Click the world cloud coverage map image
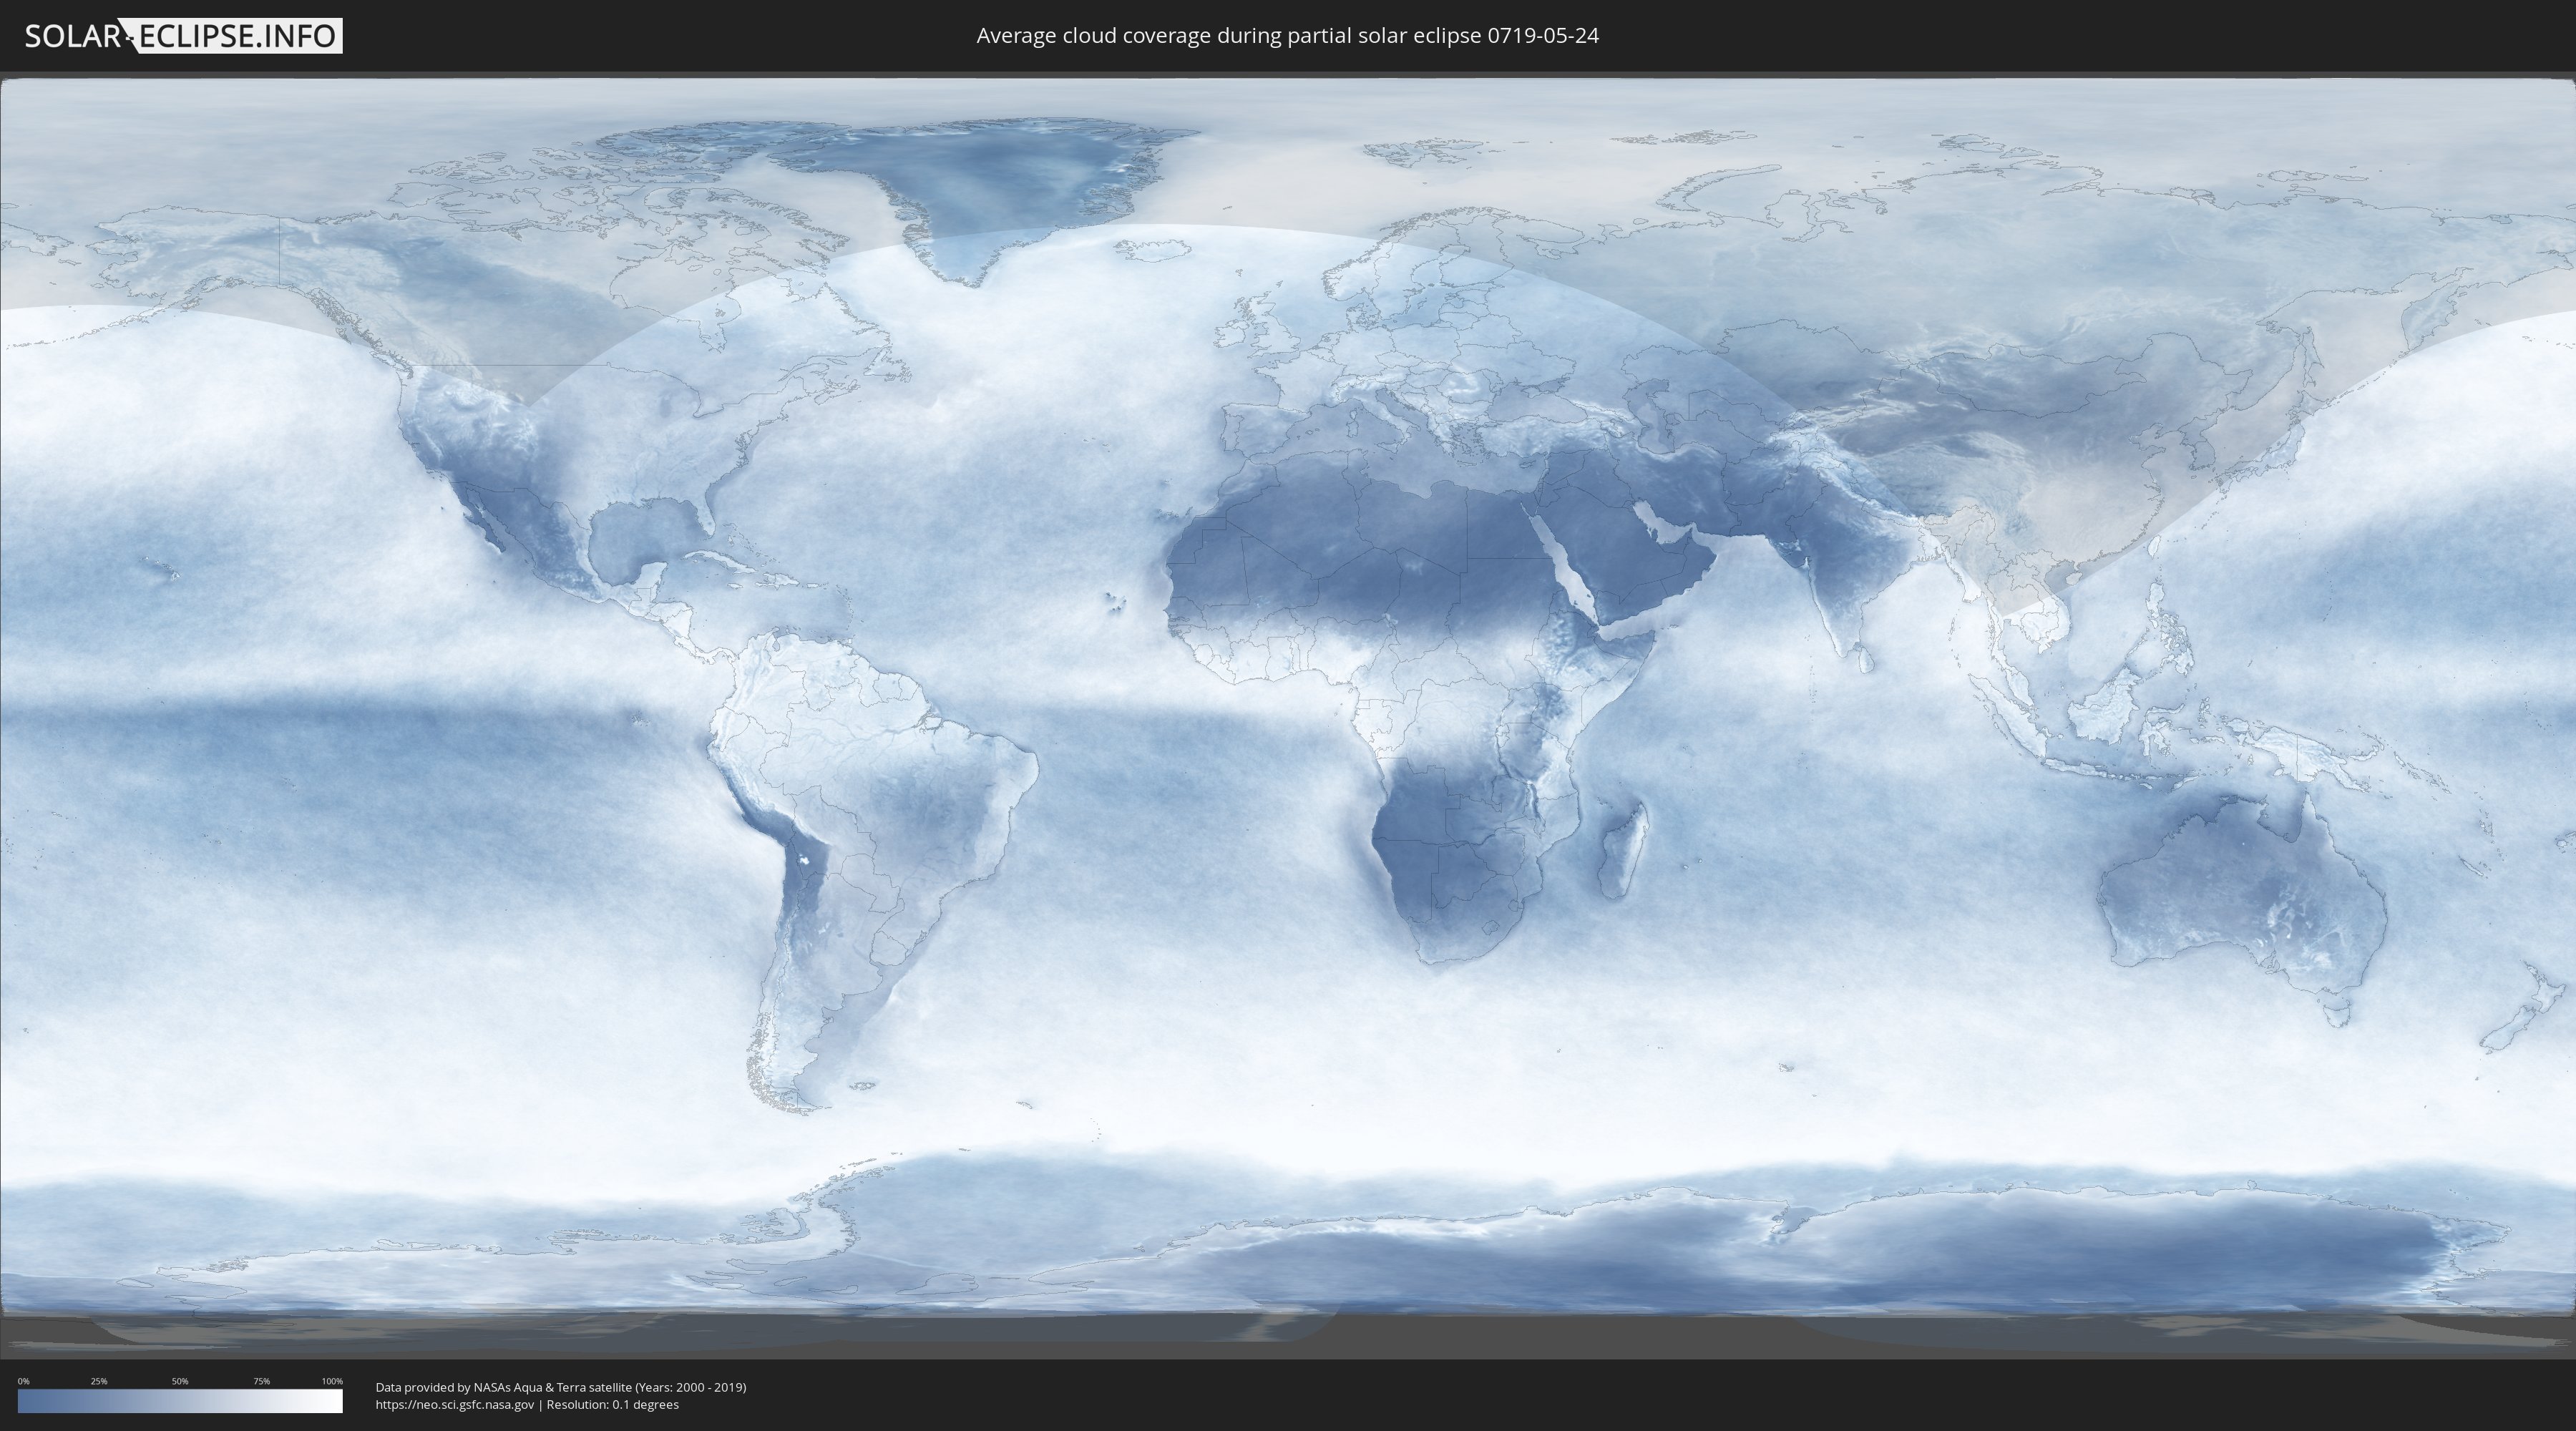The image size is (2576, 1431). [1288, 715]
